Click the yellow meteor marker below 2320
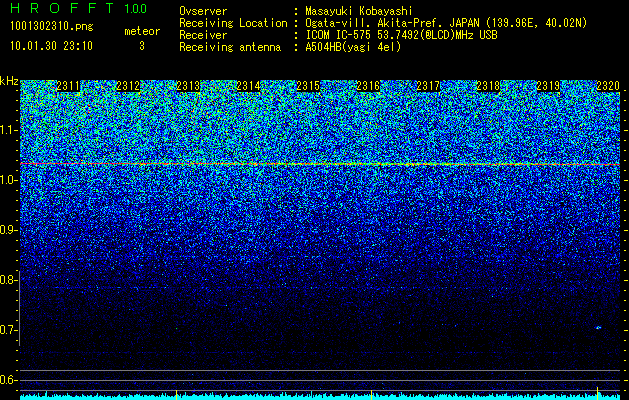The width and height of the screenshot is (629, 400). (x=597, y=392)
